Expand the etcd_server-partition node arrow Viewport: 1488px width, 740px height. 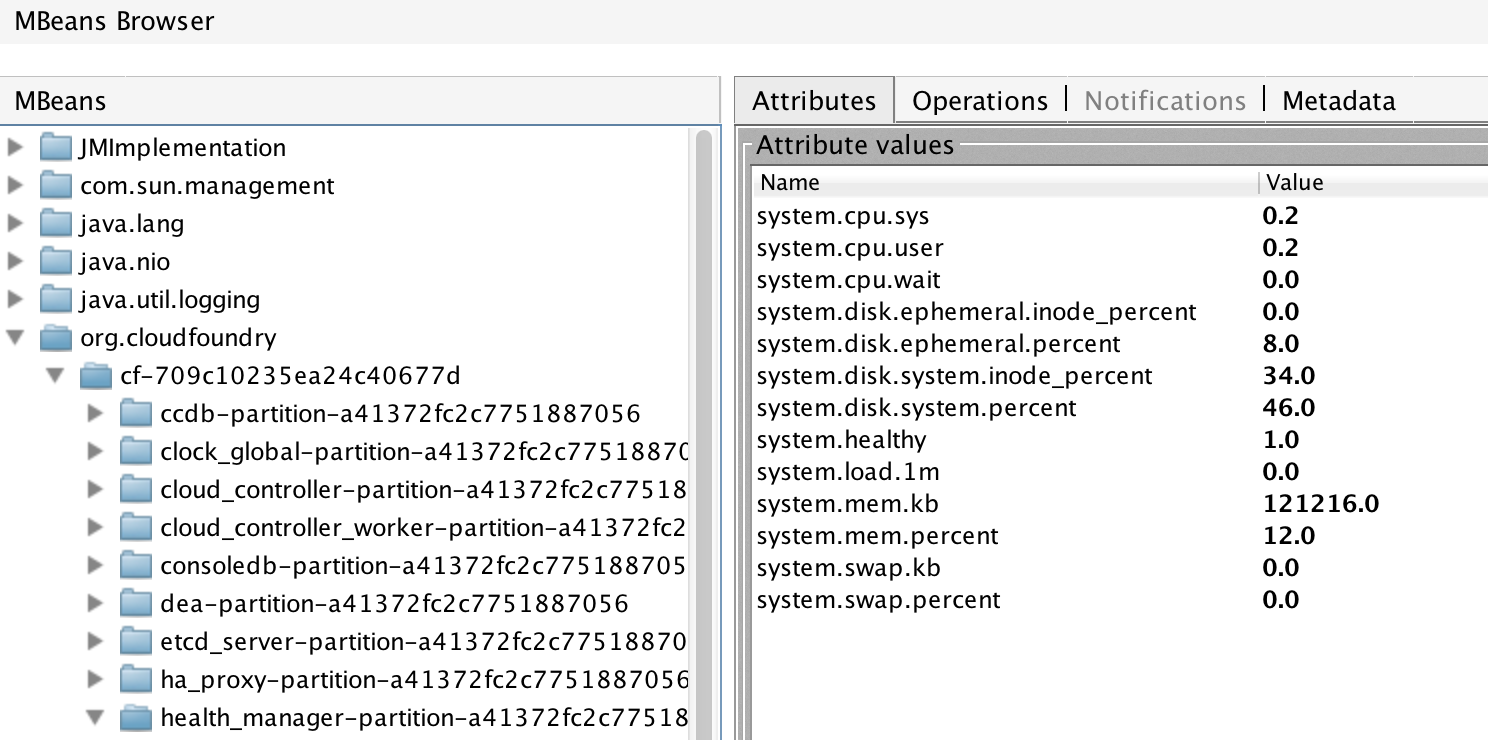[x=95, y=642]
